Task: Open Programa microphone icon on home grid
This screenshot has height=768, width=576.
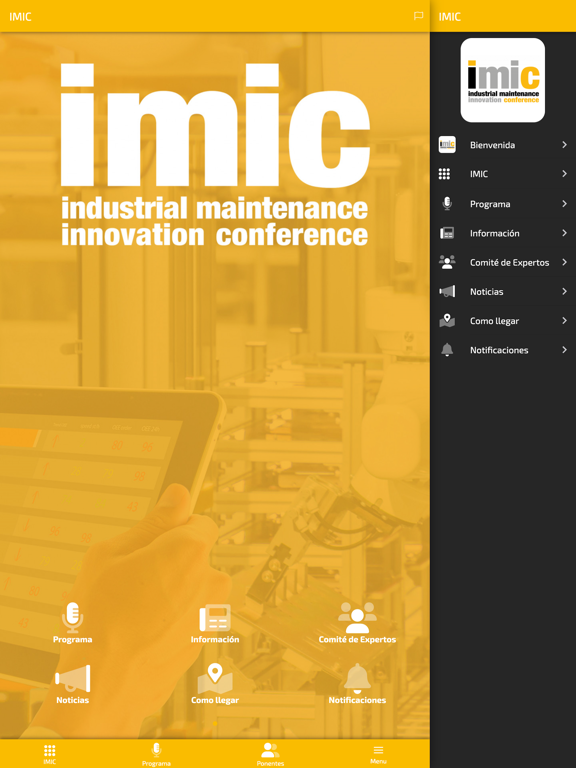Action: (x=72, y=617)
